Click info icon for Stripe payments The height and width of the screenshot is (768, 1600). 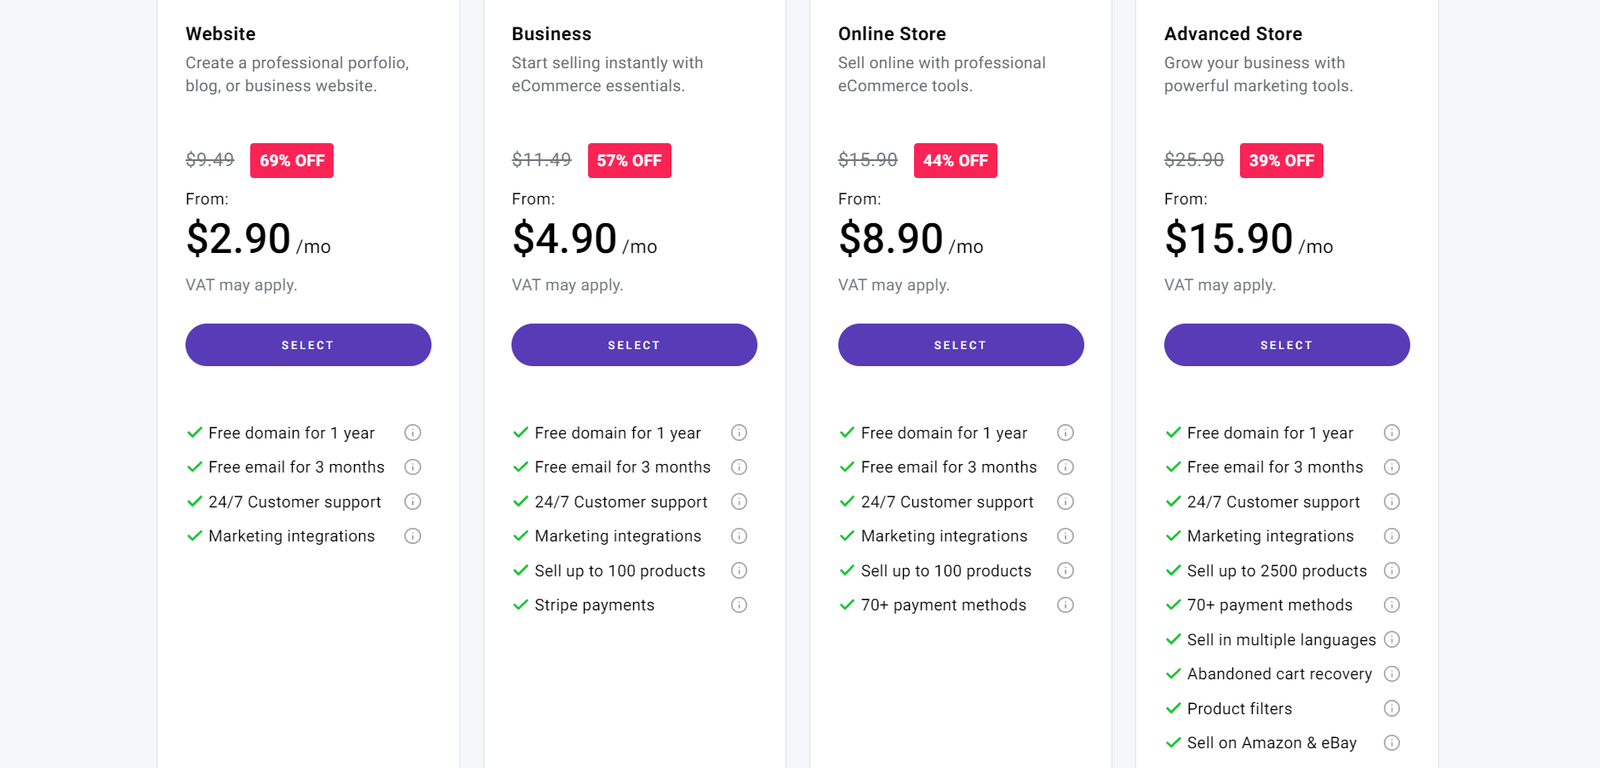tap(739, 605)
